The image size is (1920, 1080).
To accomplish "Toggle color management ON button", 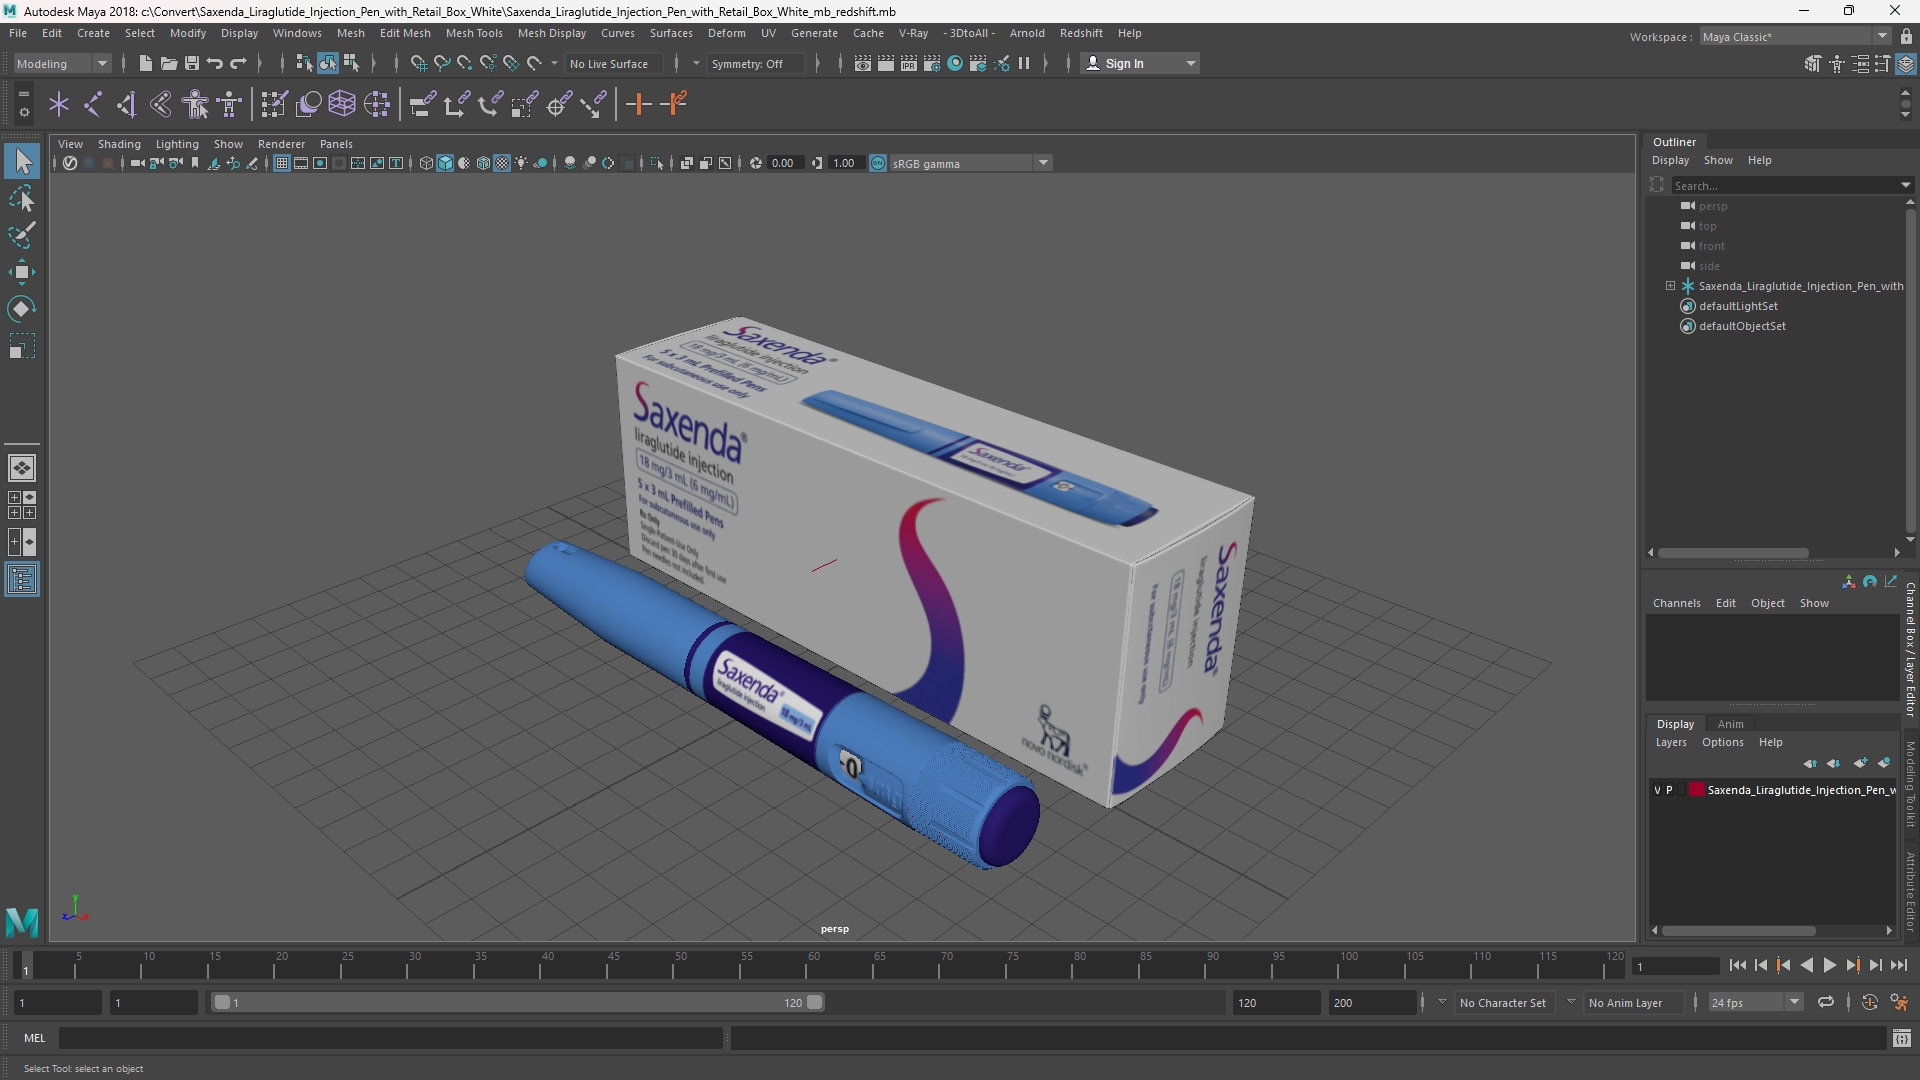I will click(878, 163).
